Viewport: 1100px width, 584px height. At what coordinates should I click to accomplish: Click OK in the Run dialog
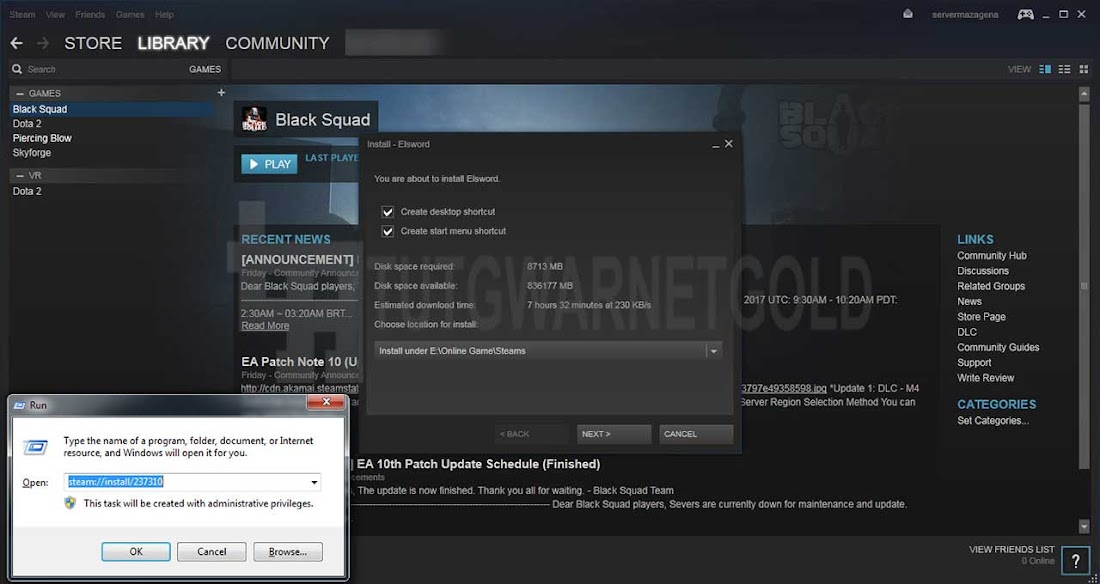coord(136,552)
